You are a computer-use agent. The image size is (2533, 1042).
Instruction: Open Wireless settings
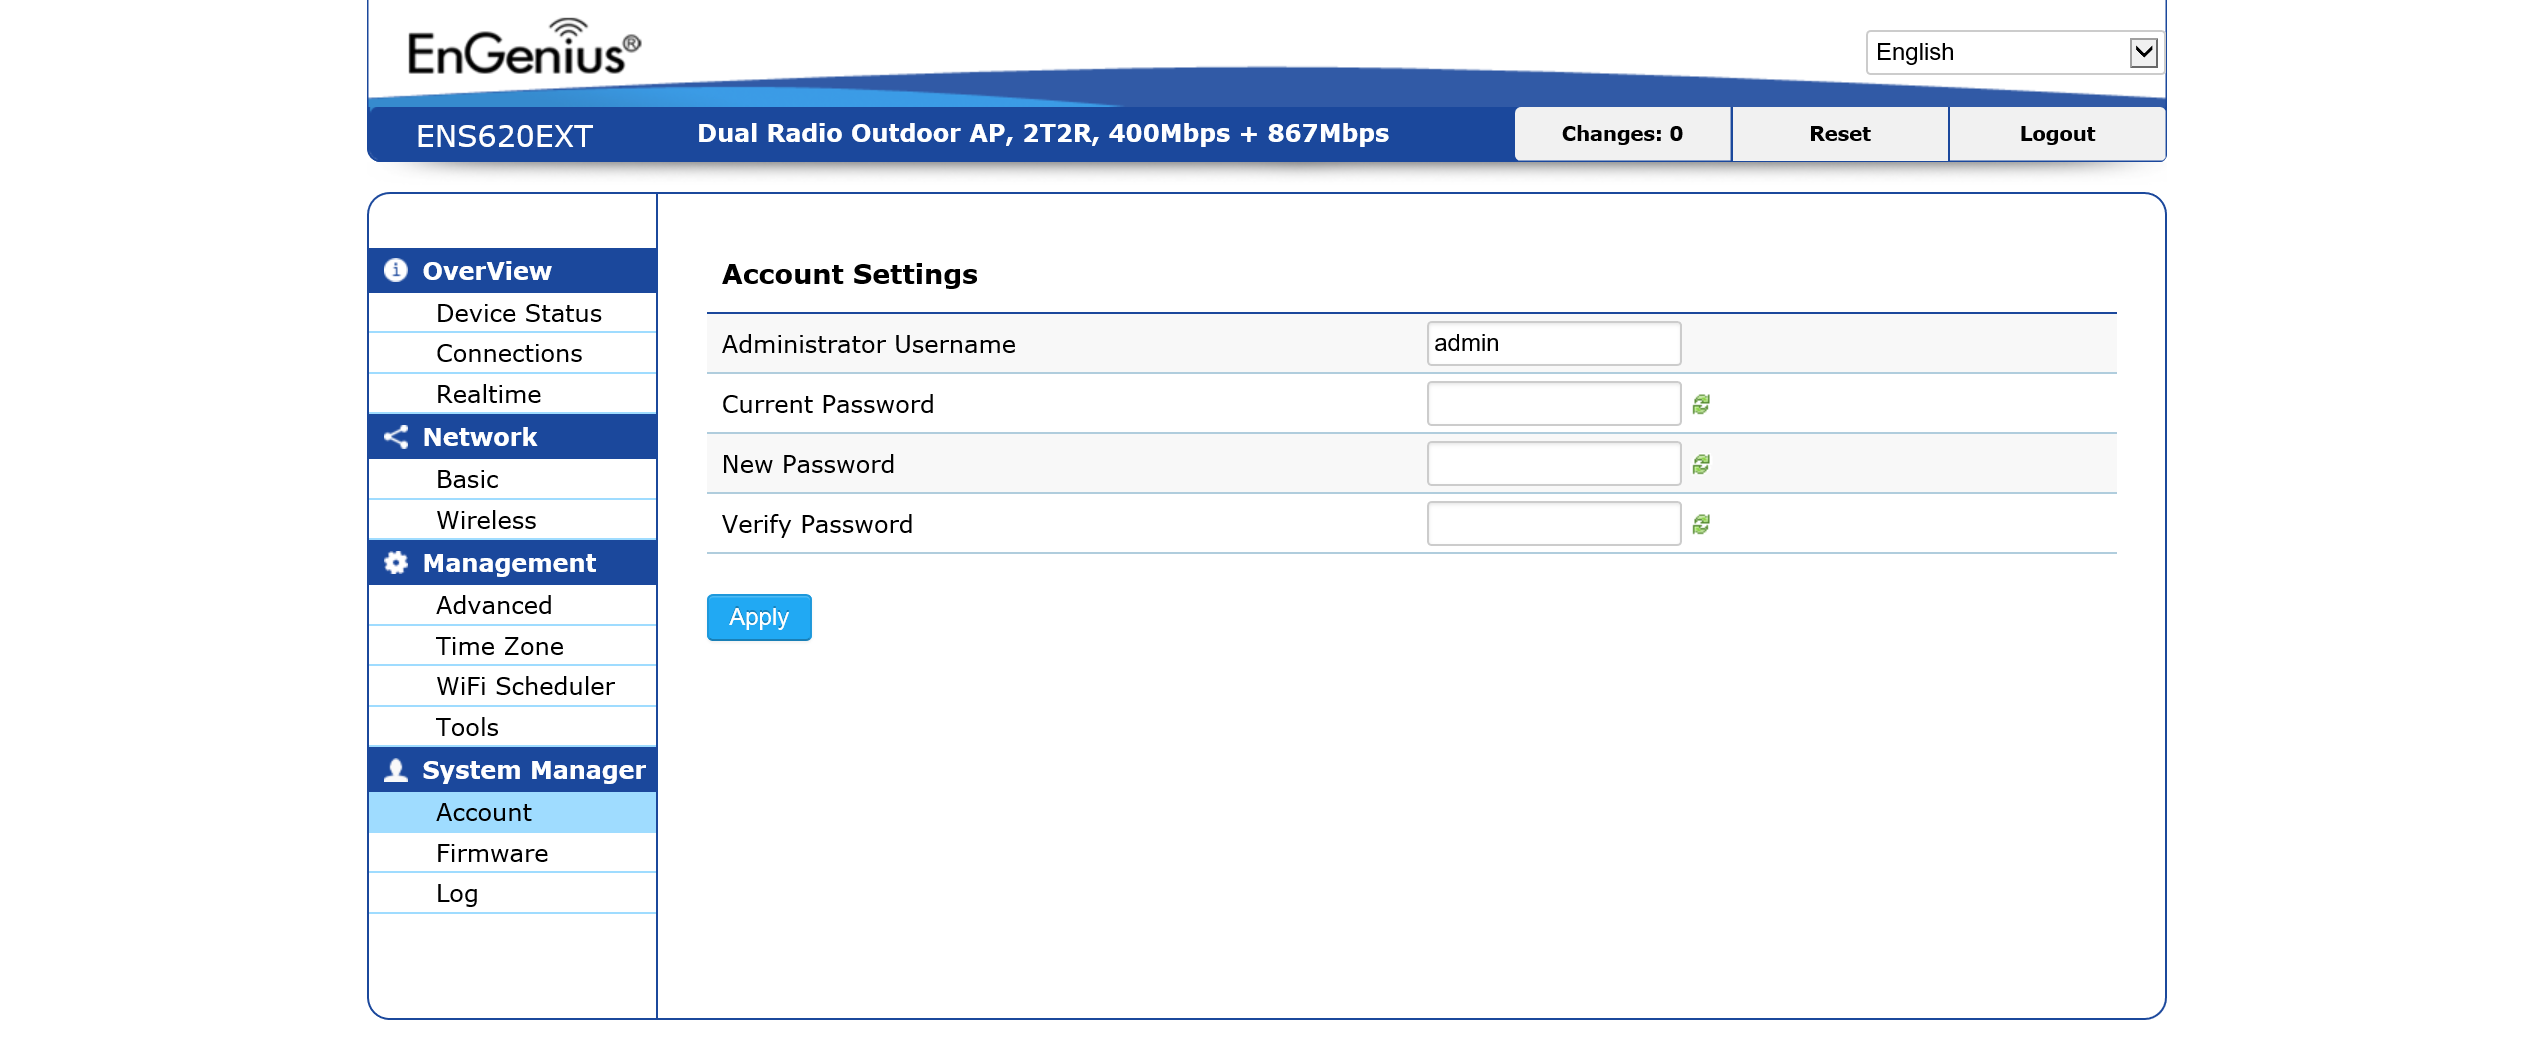point(512,520)
